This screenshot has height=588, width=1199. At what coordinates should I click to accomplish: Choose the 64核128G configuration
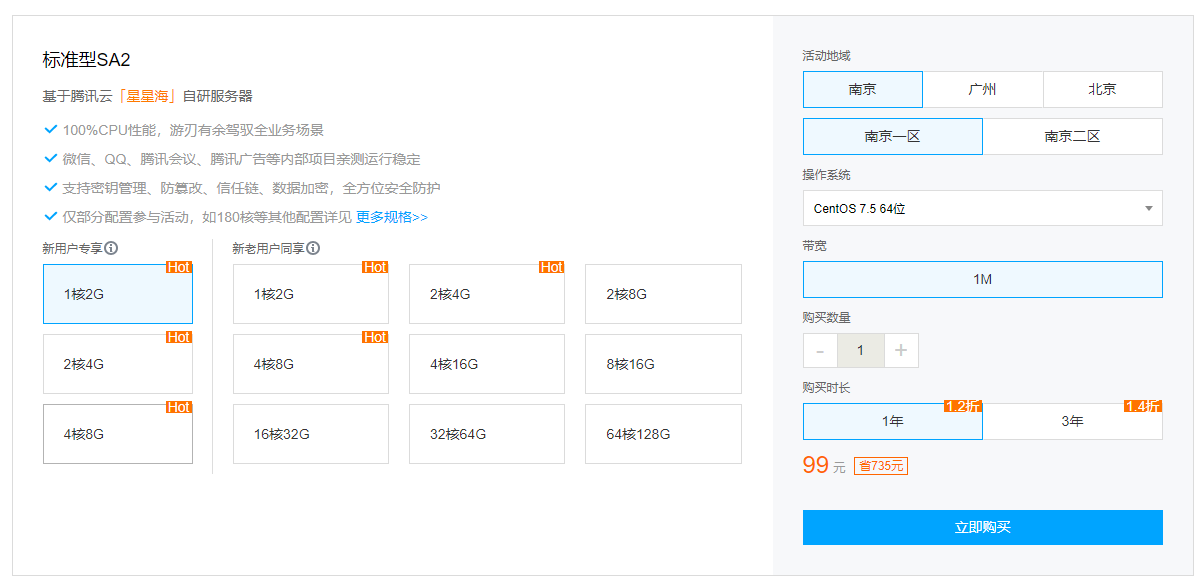coord(663,434)
